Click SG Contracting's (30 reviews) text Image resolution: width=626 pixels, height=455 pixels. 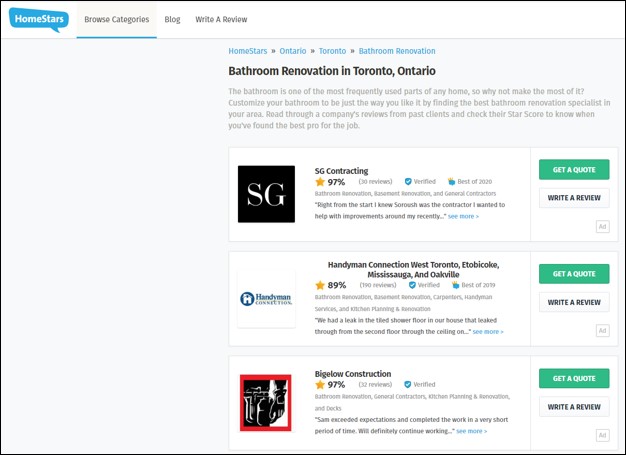tap(375, 182)
